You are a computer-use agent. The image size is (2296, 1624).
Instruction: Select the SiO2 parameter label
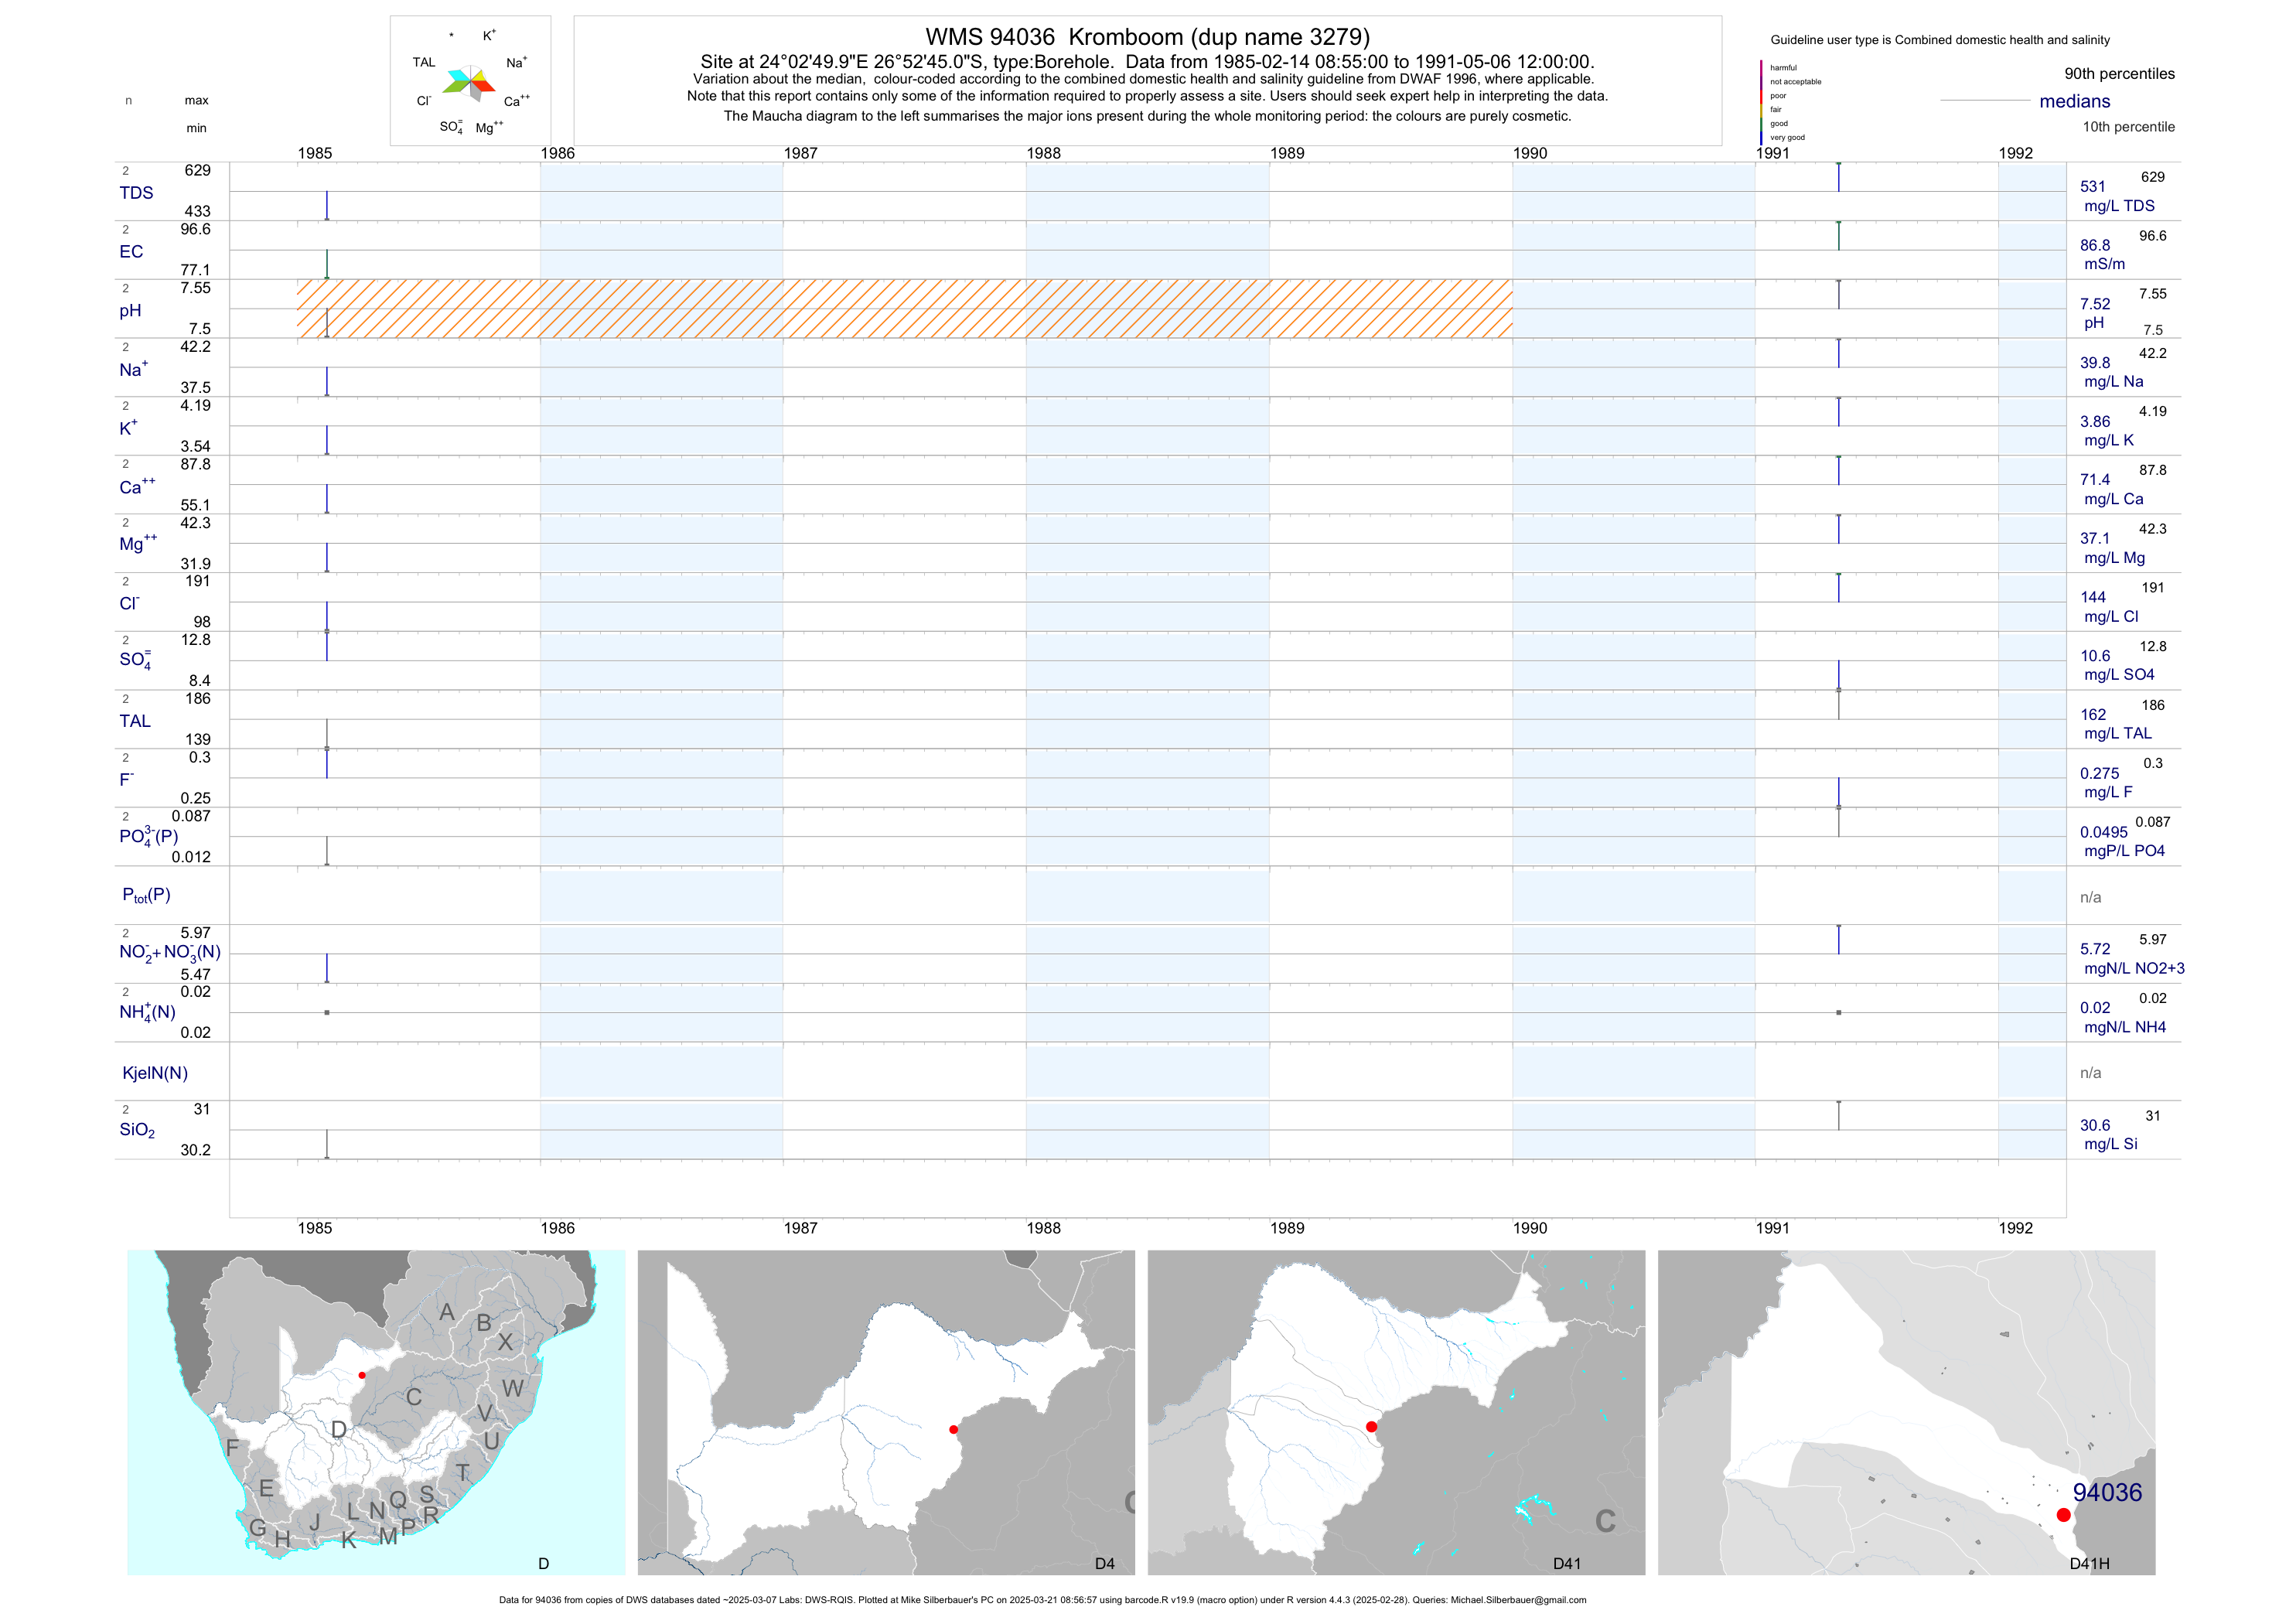(x=137, y=1130)
